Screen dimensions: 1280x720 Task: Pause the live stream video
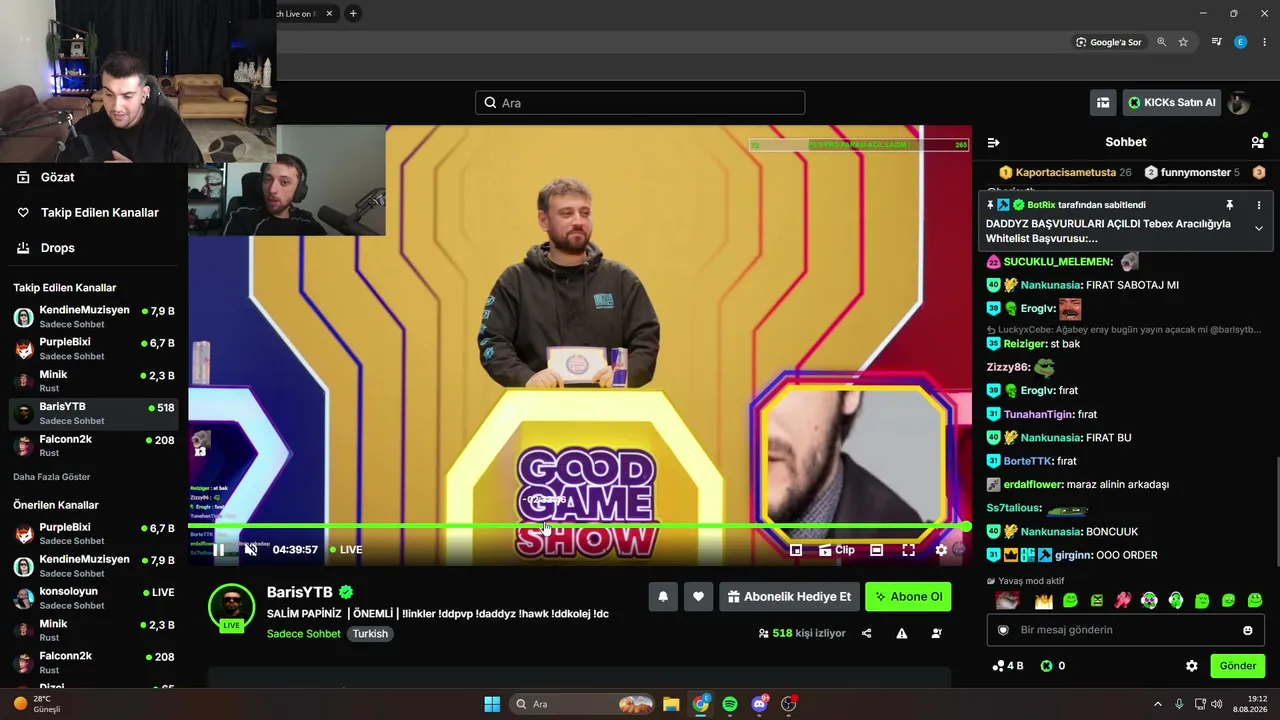[x=218, y=549]
